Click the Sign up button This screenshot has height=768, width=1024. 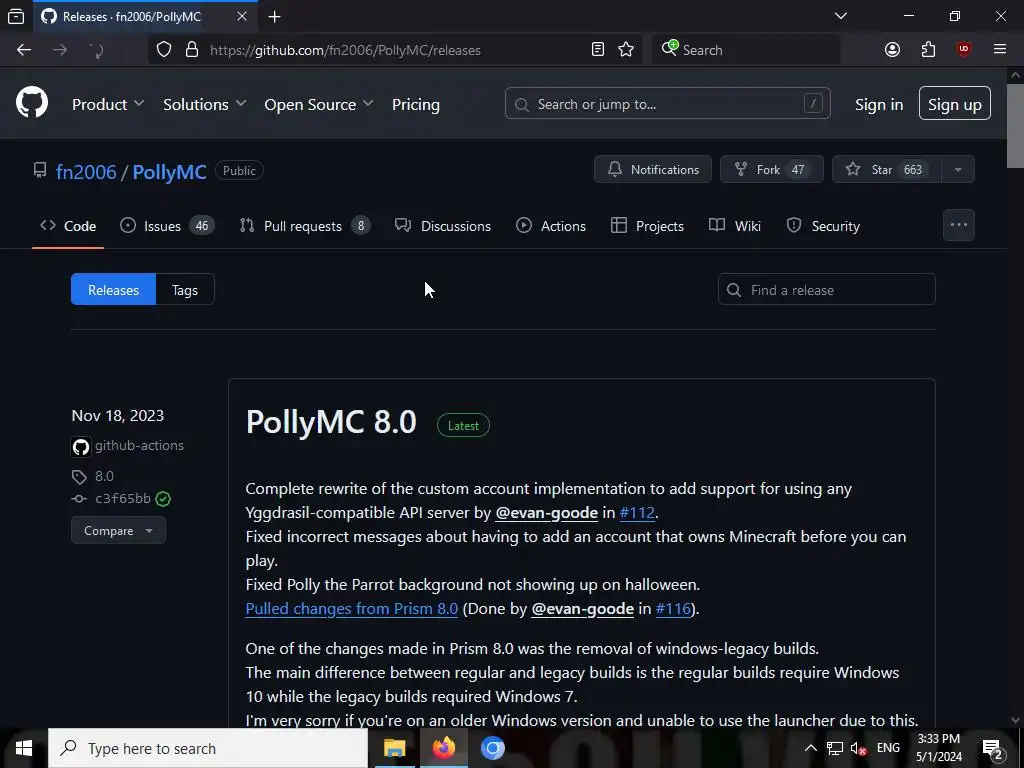coord(955,104)
